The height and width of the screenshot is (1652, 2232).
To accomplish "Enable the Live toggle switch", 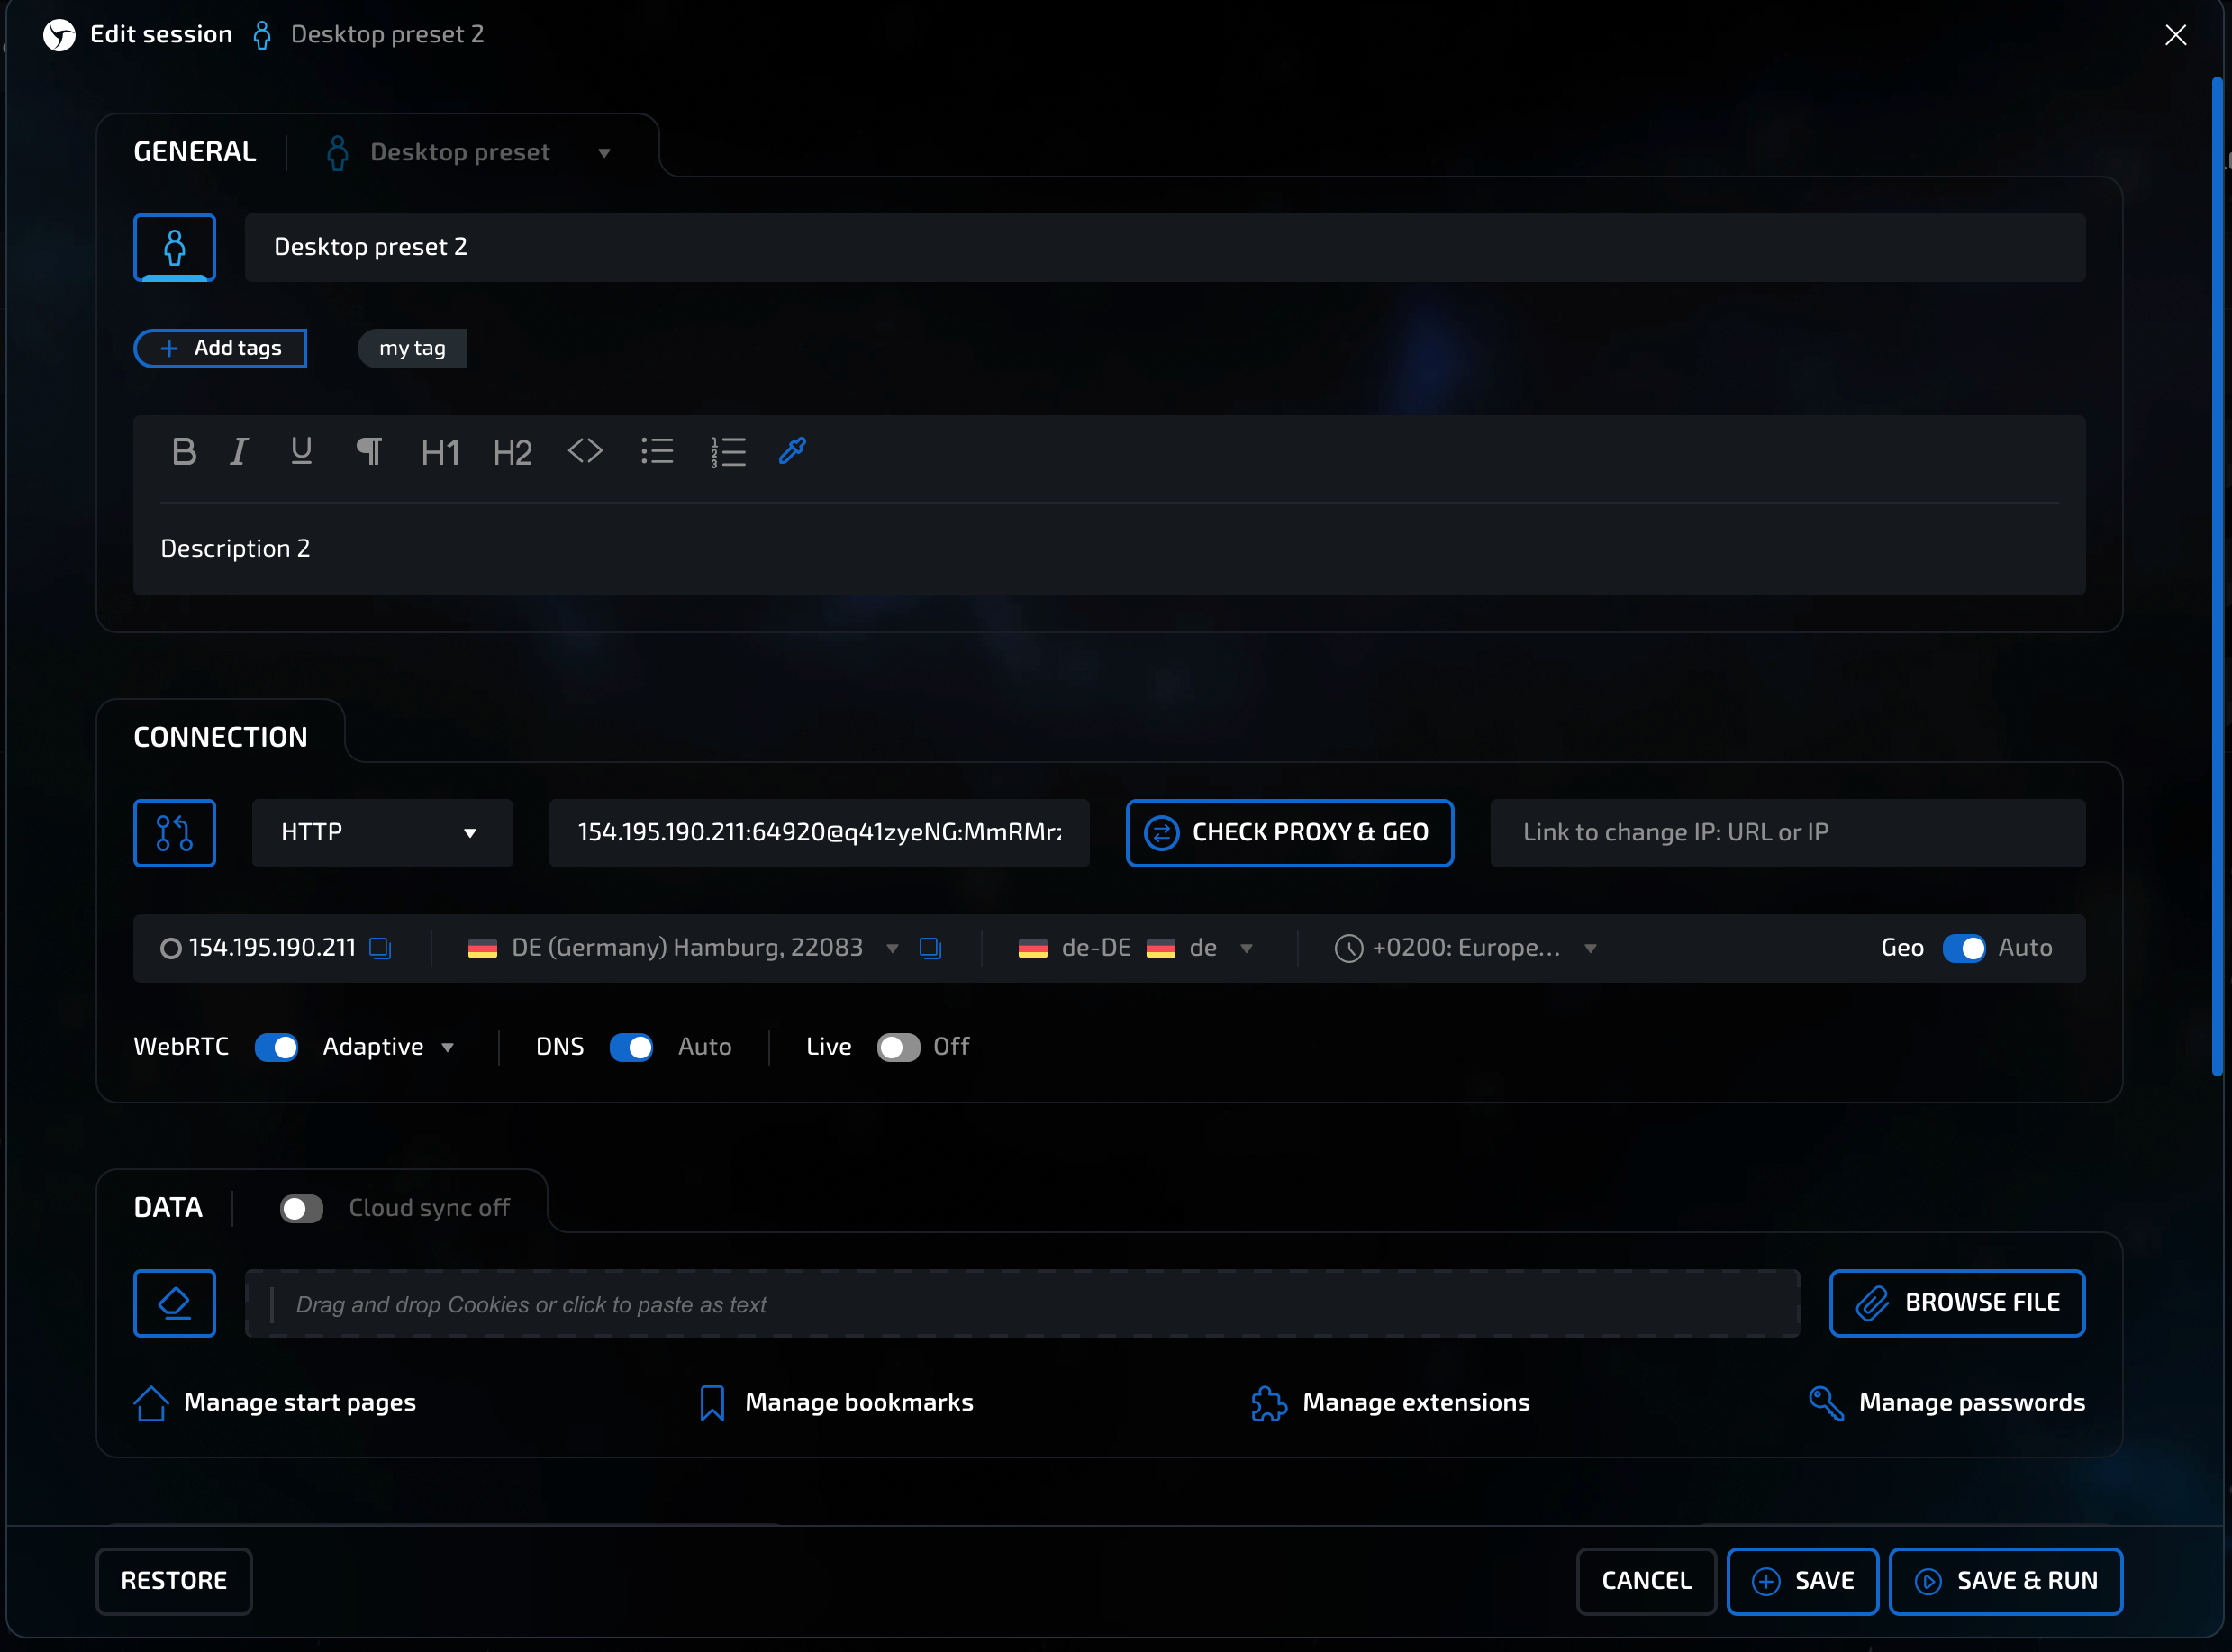I will pos(897,1047).
